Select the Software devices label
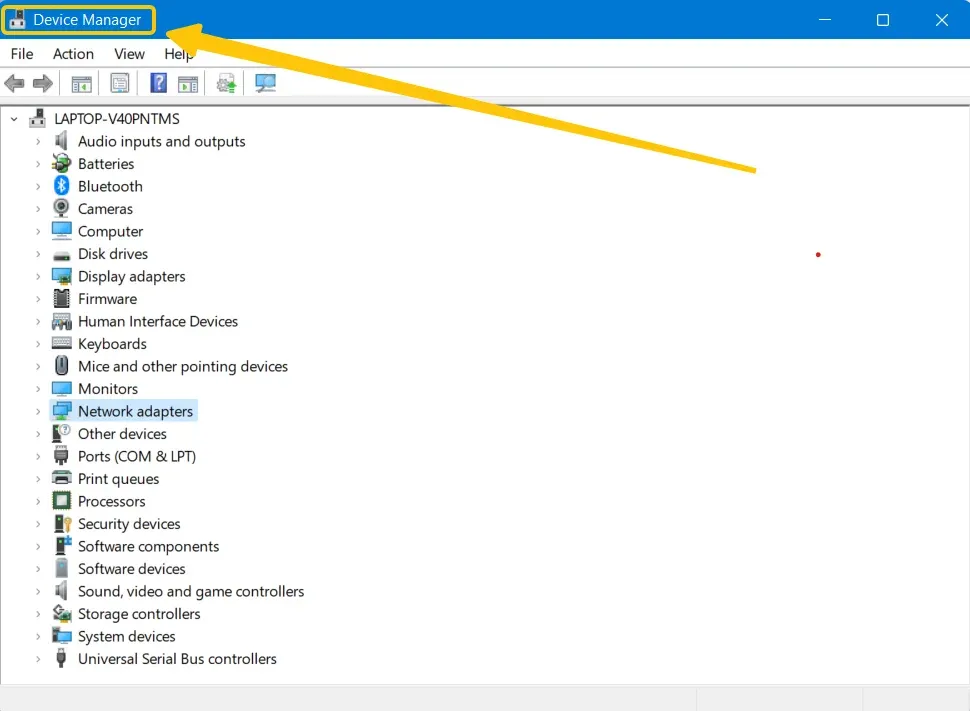970x711 pixels. pos(131,569)
